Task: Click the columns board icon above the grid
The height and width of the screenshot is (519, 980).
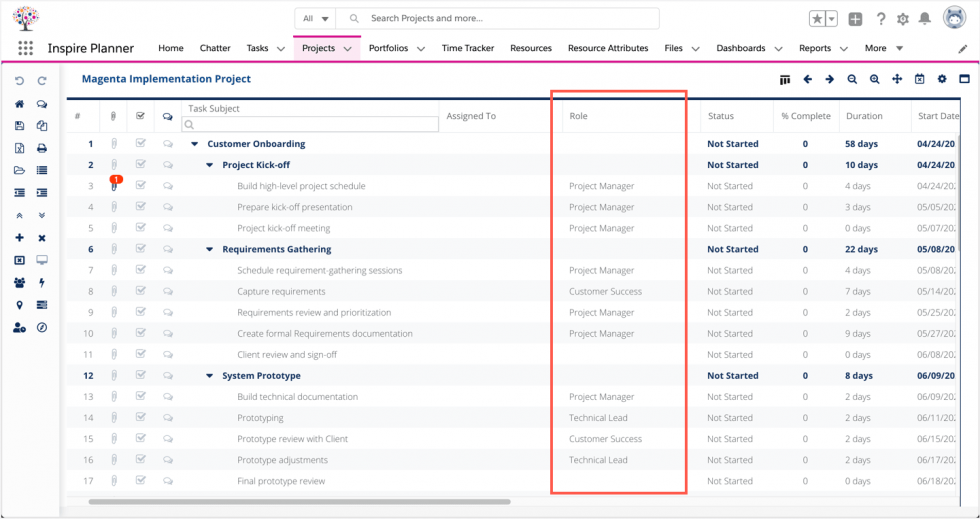Action: [785, 79]
